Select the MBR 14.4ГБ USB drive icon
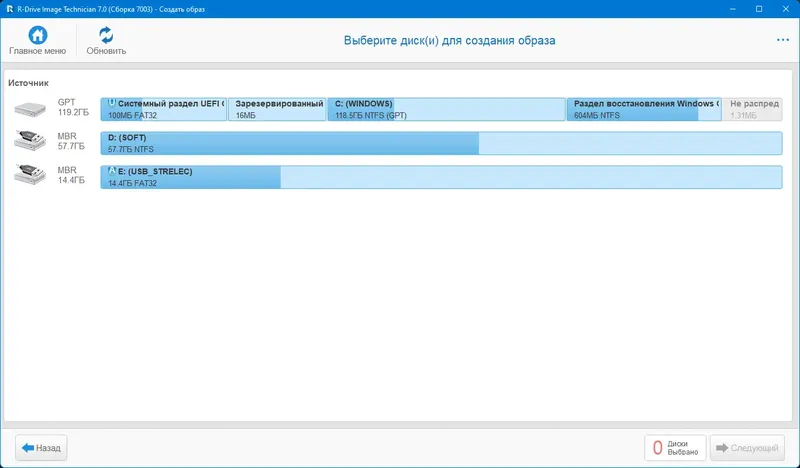This screenshot has height=468, width=800. coord(30,174)
